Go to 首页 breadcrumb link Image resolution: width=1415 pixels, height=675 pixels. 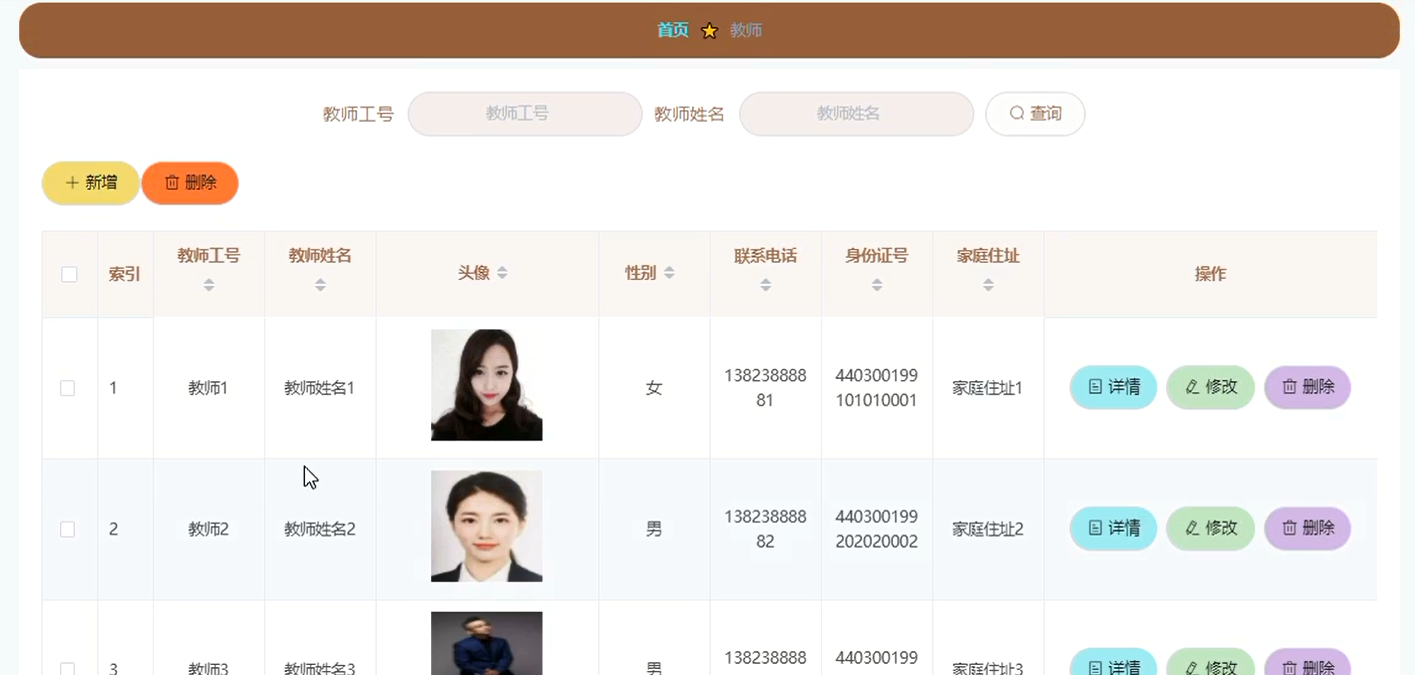[x=673, y=30]
